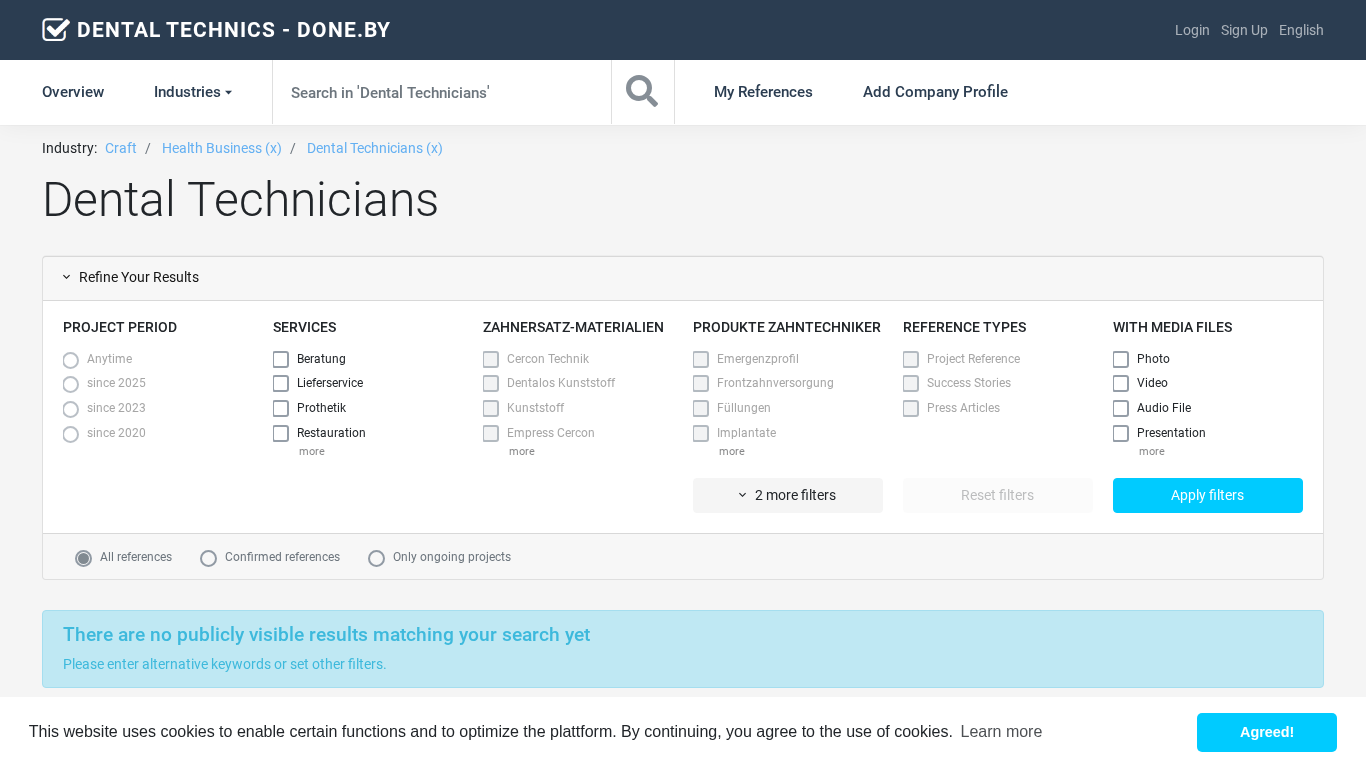Tick the Frontzahnversorgung checkbox

point(701,383)
